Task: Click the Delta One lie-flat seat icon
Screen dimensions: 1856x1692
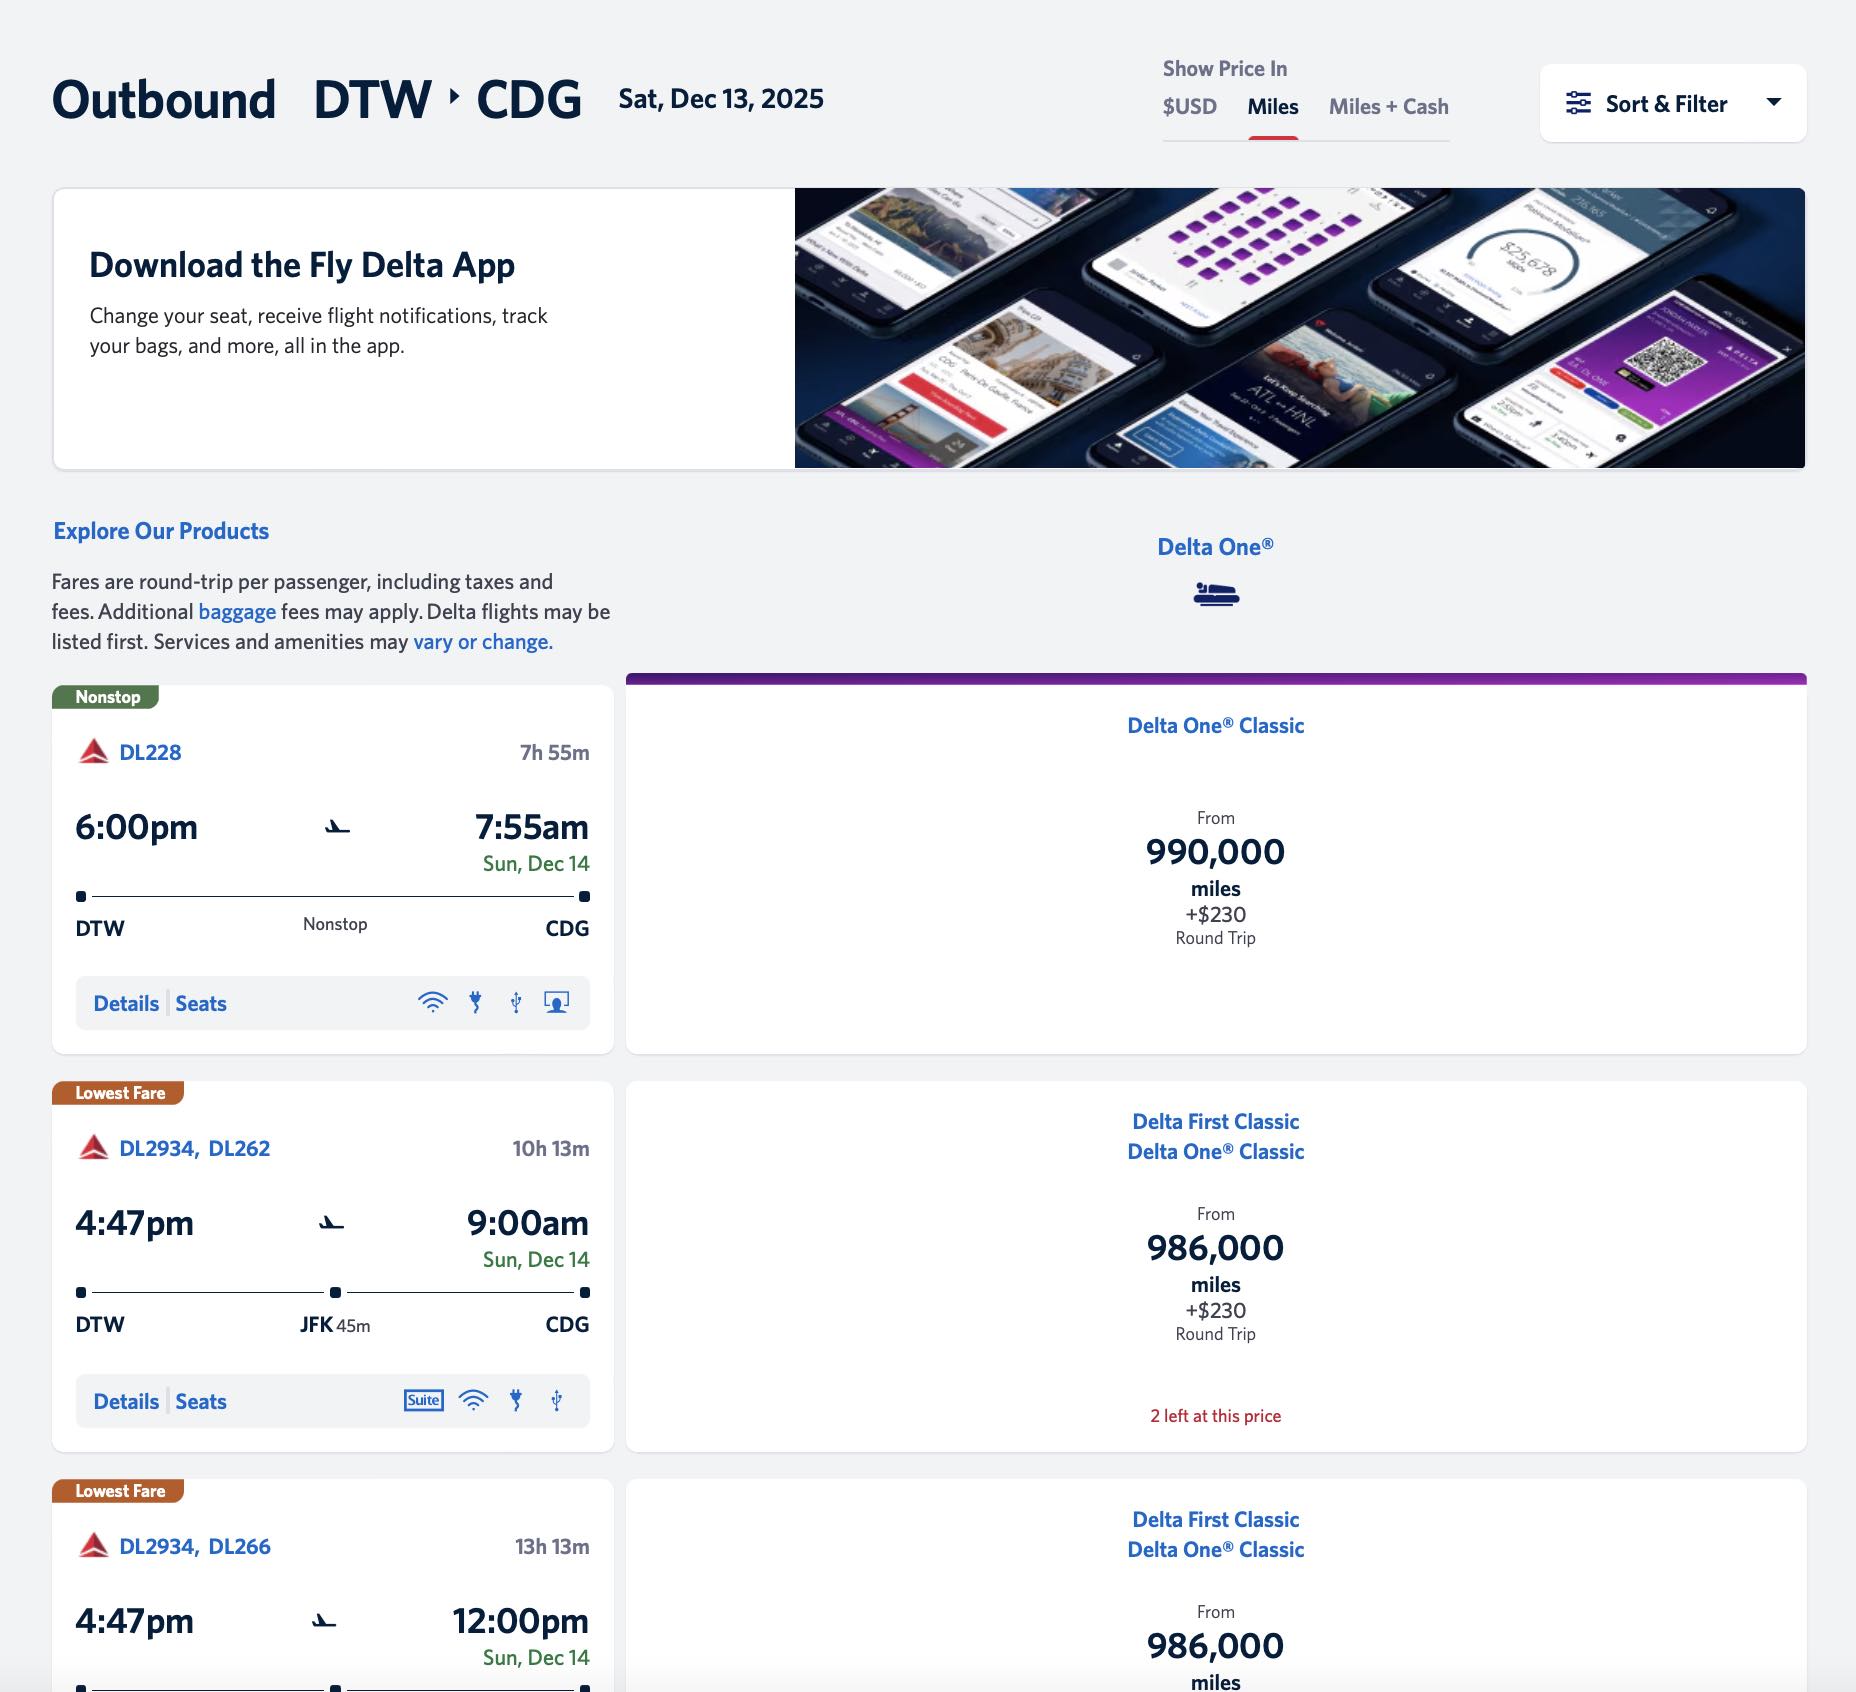Action: pyautogui.click(x=1216, y=594)
